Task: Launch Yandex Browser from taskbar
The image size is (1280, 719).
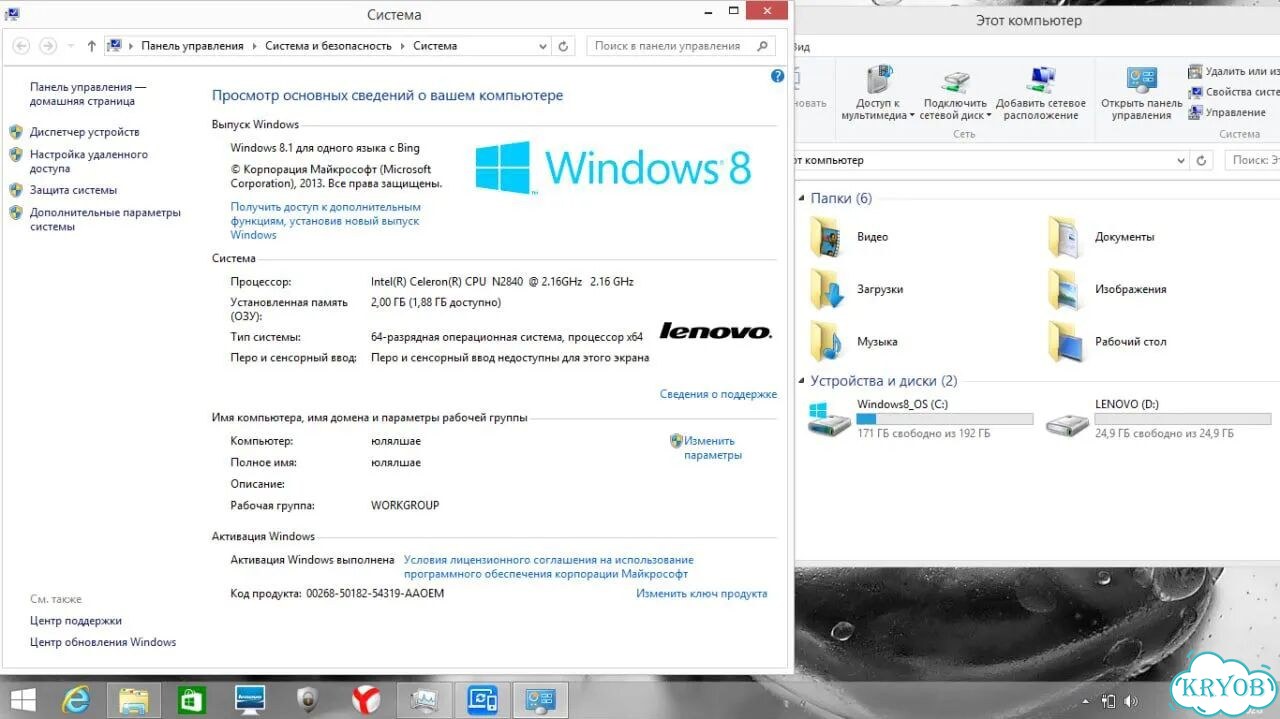Action: coord(366,699)
